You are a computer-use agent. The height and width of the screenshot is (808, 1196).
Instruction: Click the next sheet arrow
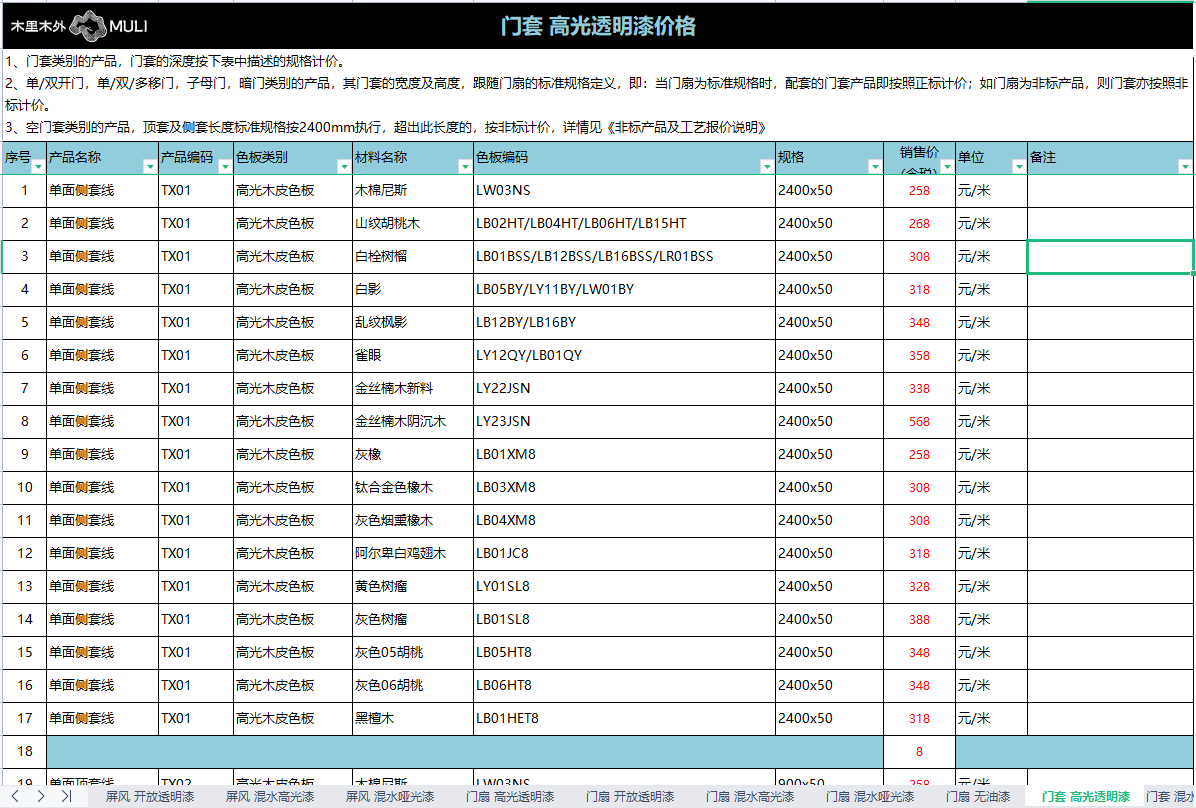pyautogui.click(x=40, y=796)
